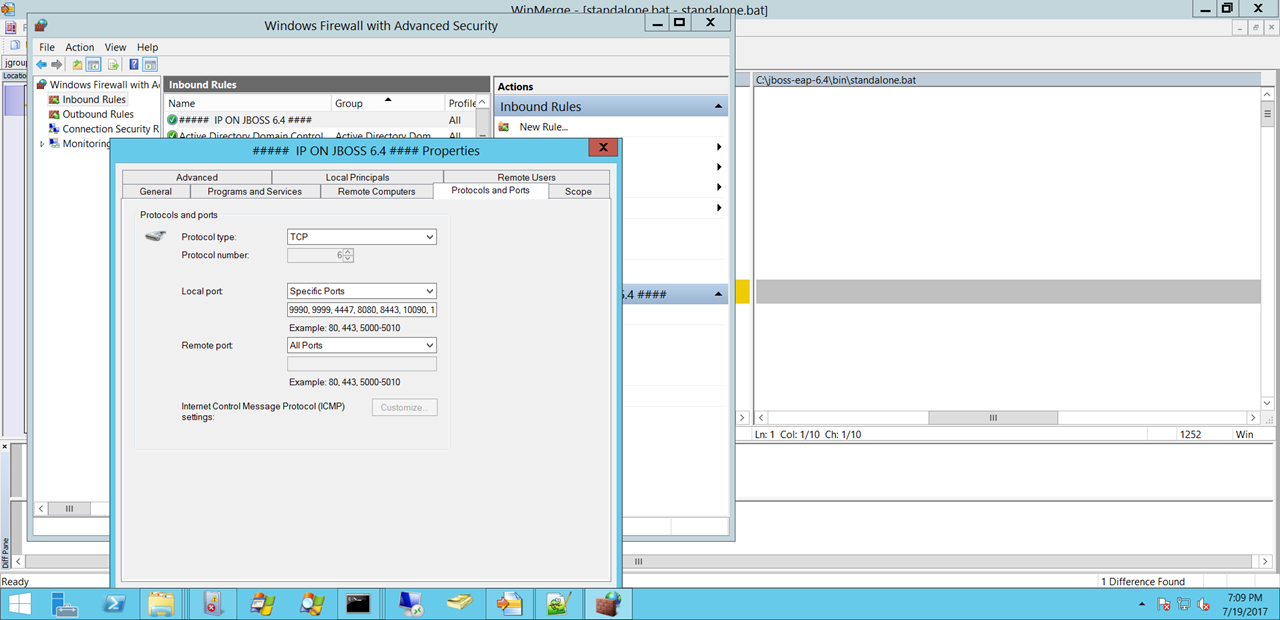Open the General tab

(156, 191)
